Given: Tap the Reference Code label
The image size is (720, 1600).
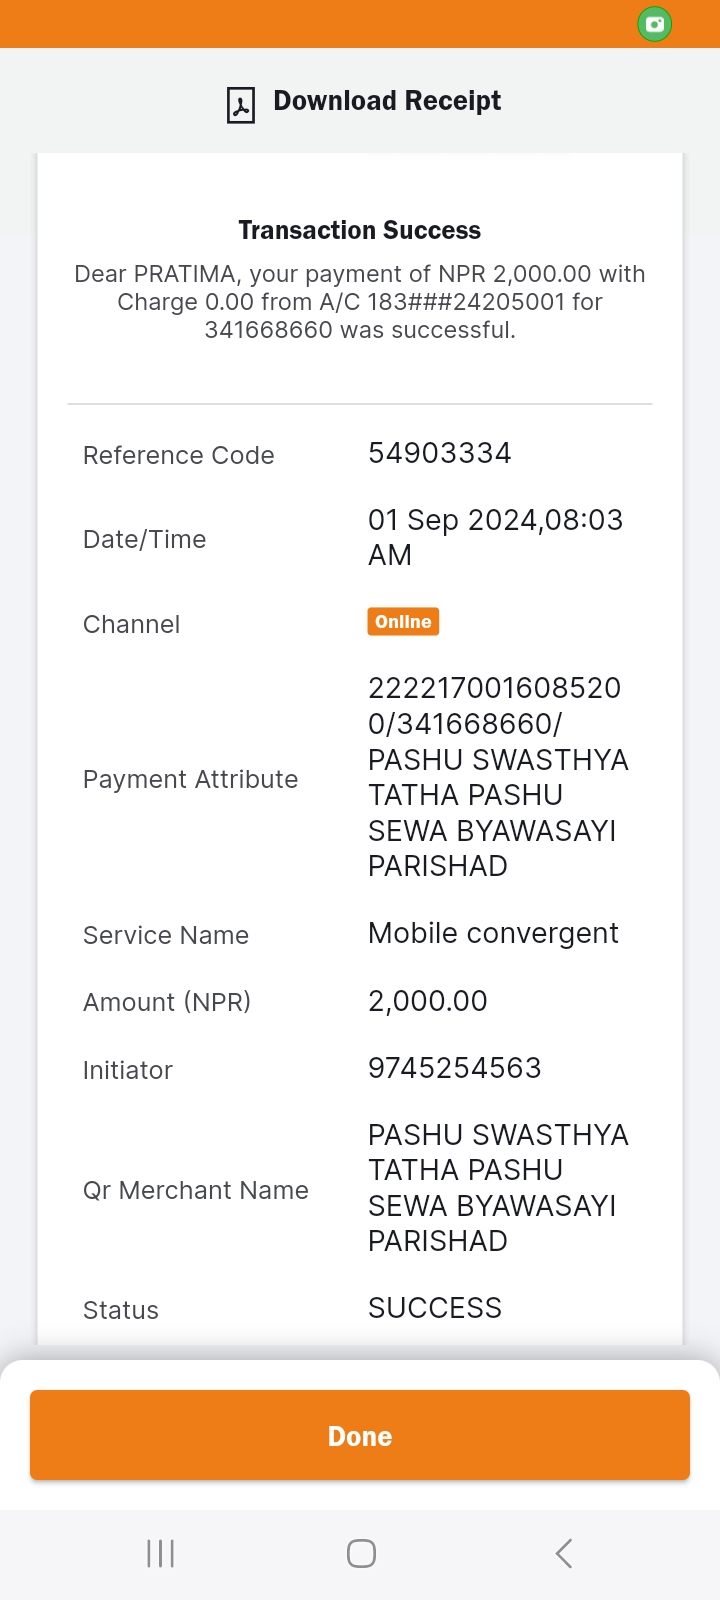Looking at the screenshot, I should tap(179, 455).
